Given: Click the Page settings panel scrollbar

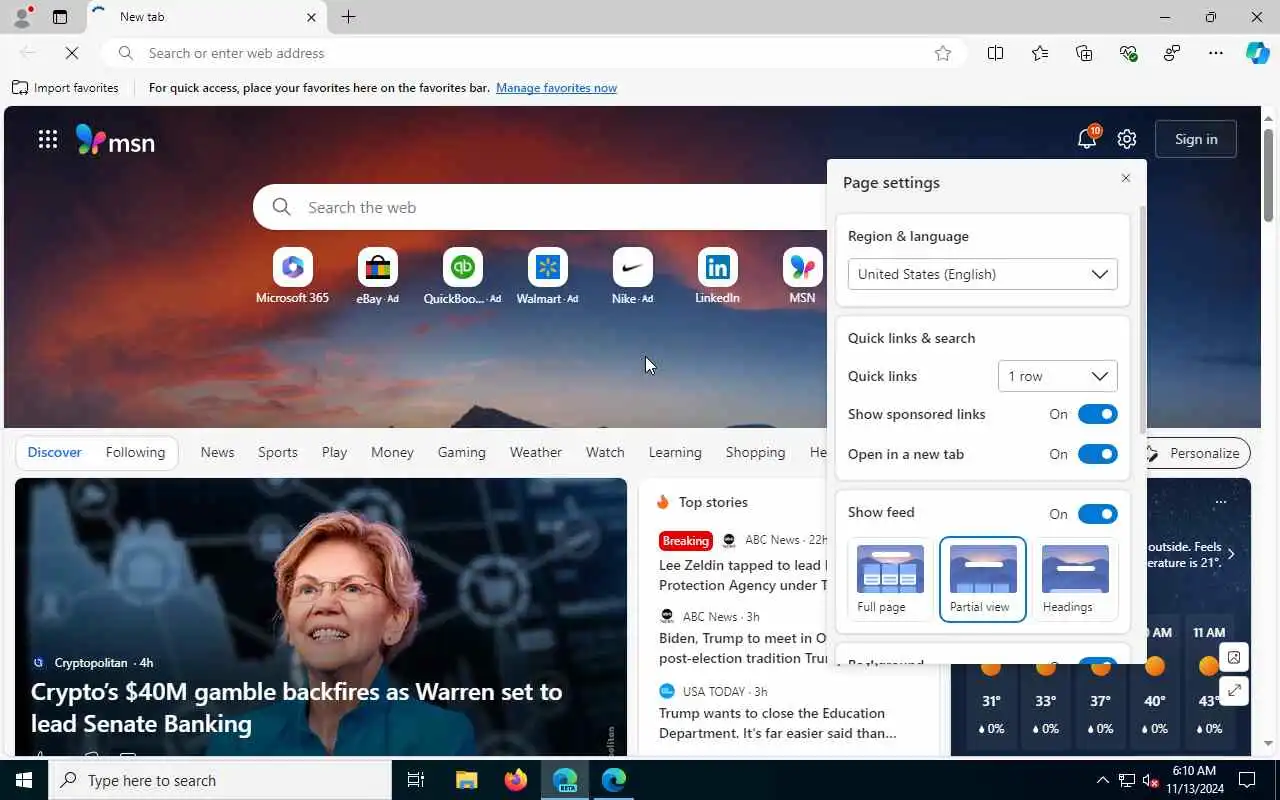Looking at the screenshot, I should (x=1142, y=320).
